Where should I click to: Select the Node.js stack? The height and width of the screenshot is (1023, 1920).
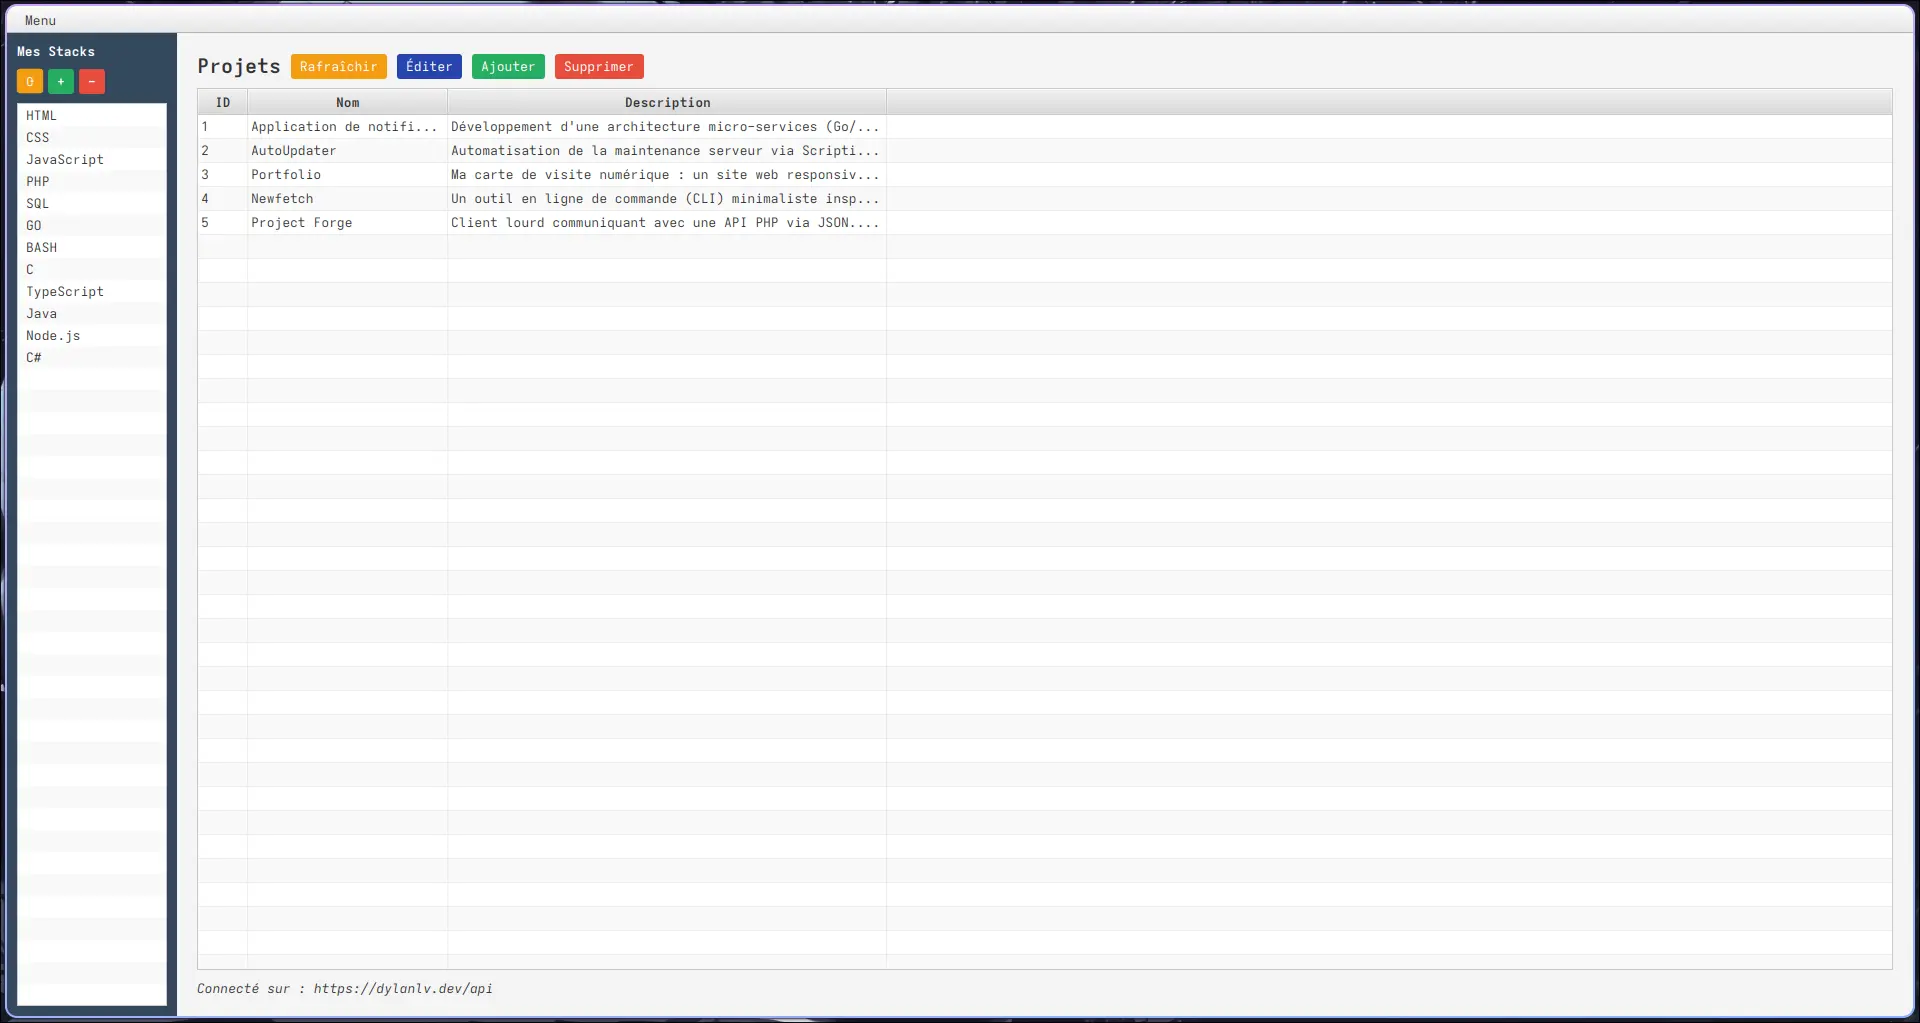coord(53,335)
